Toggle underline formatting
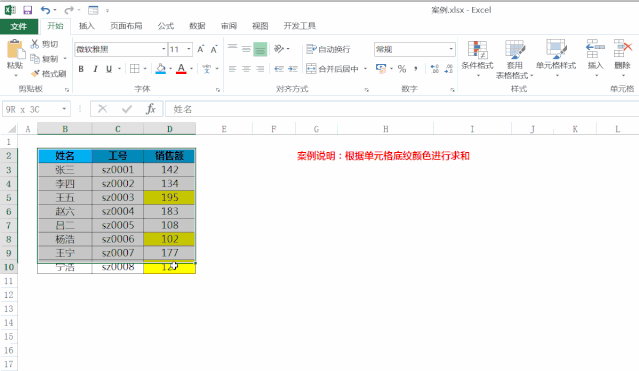639x371 pixels. point(109,69)
